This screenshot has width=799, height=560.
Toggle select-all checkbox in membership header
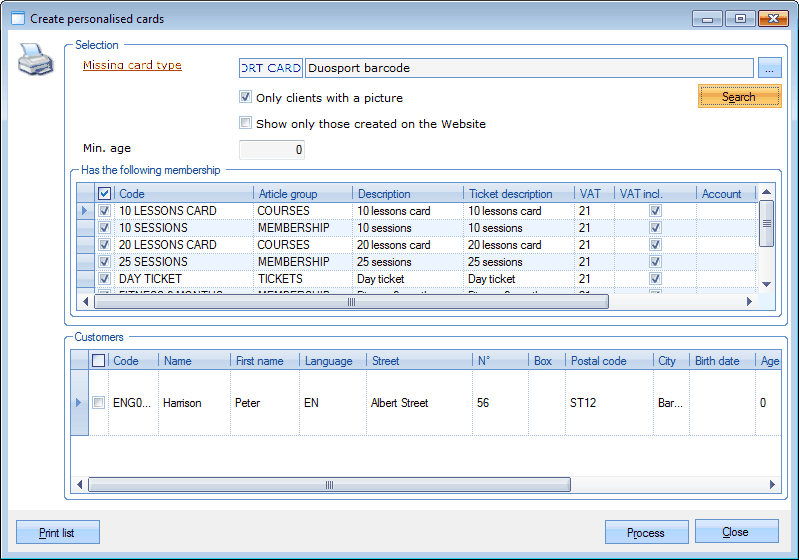pos(104,194)
